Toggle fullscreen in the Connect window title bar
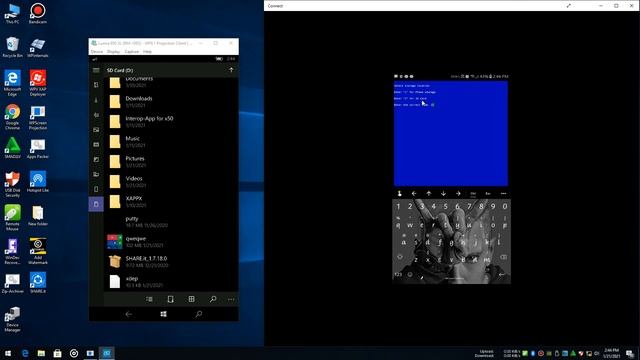The width and height of the screenshot is (640, 360). (x=569, y=6)
